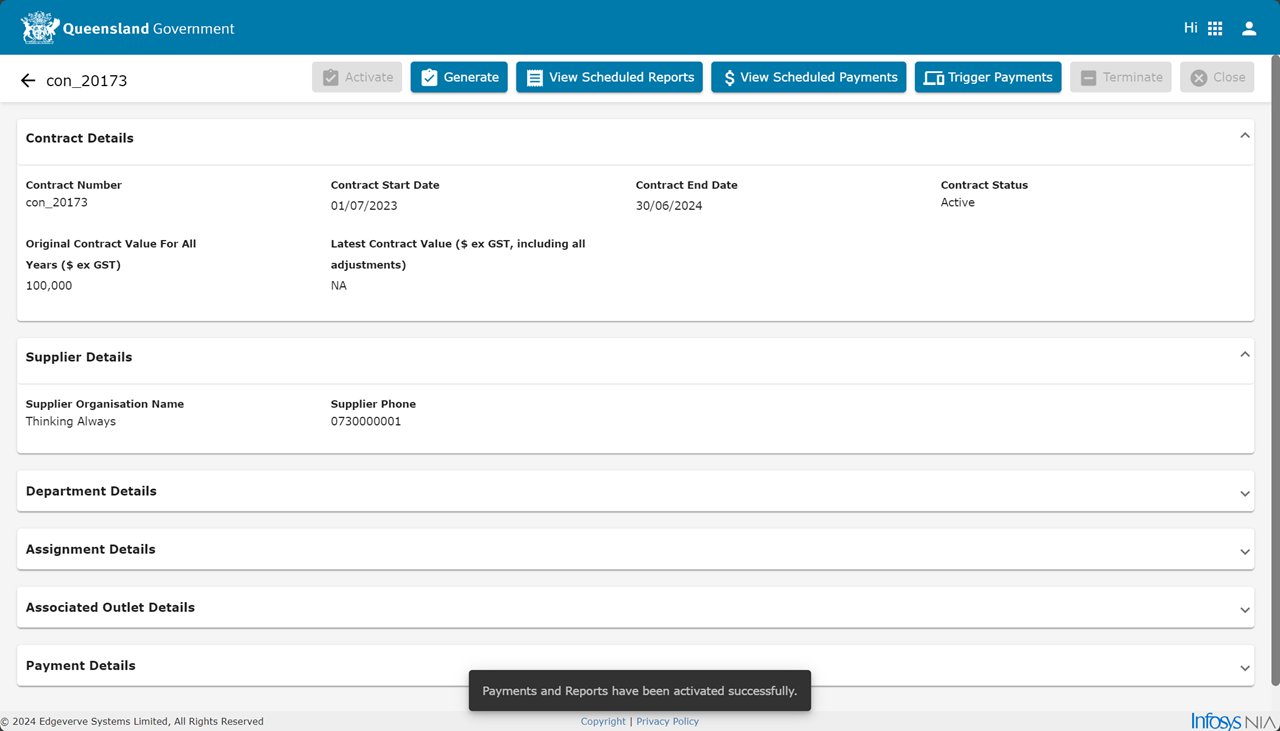1280x731 pixels.
Task: Open View Scheduled Reports
Action: pyautogui.click(x=609, y=77)
